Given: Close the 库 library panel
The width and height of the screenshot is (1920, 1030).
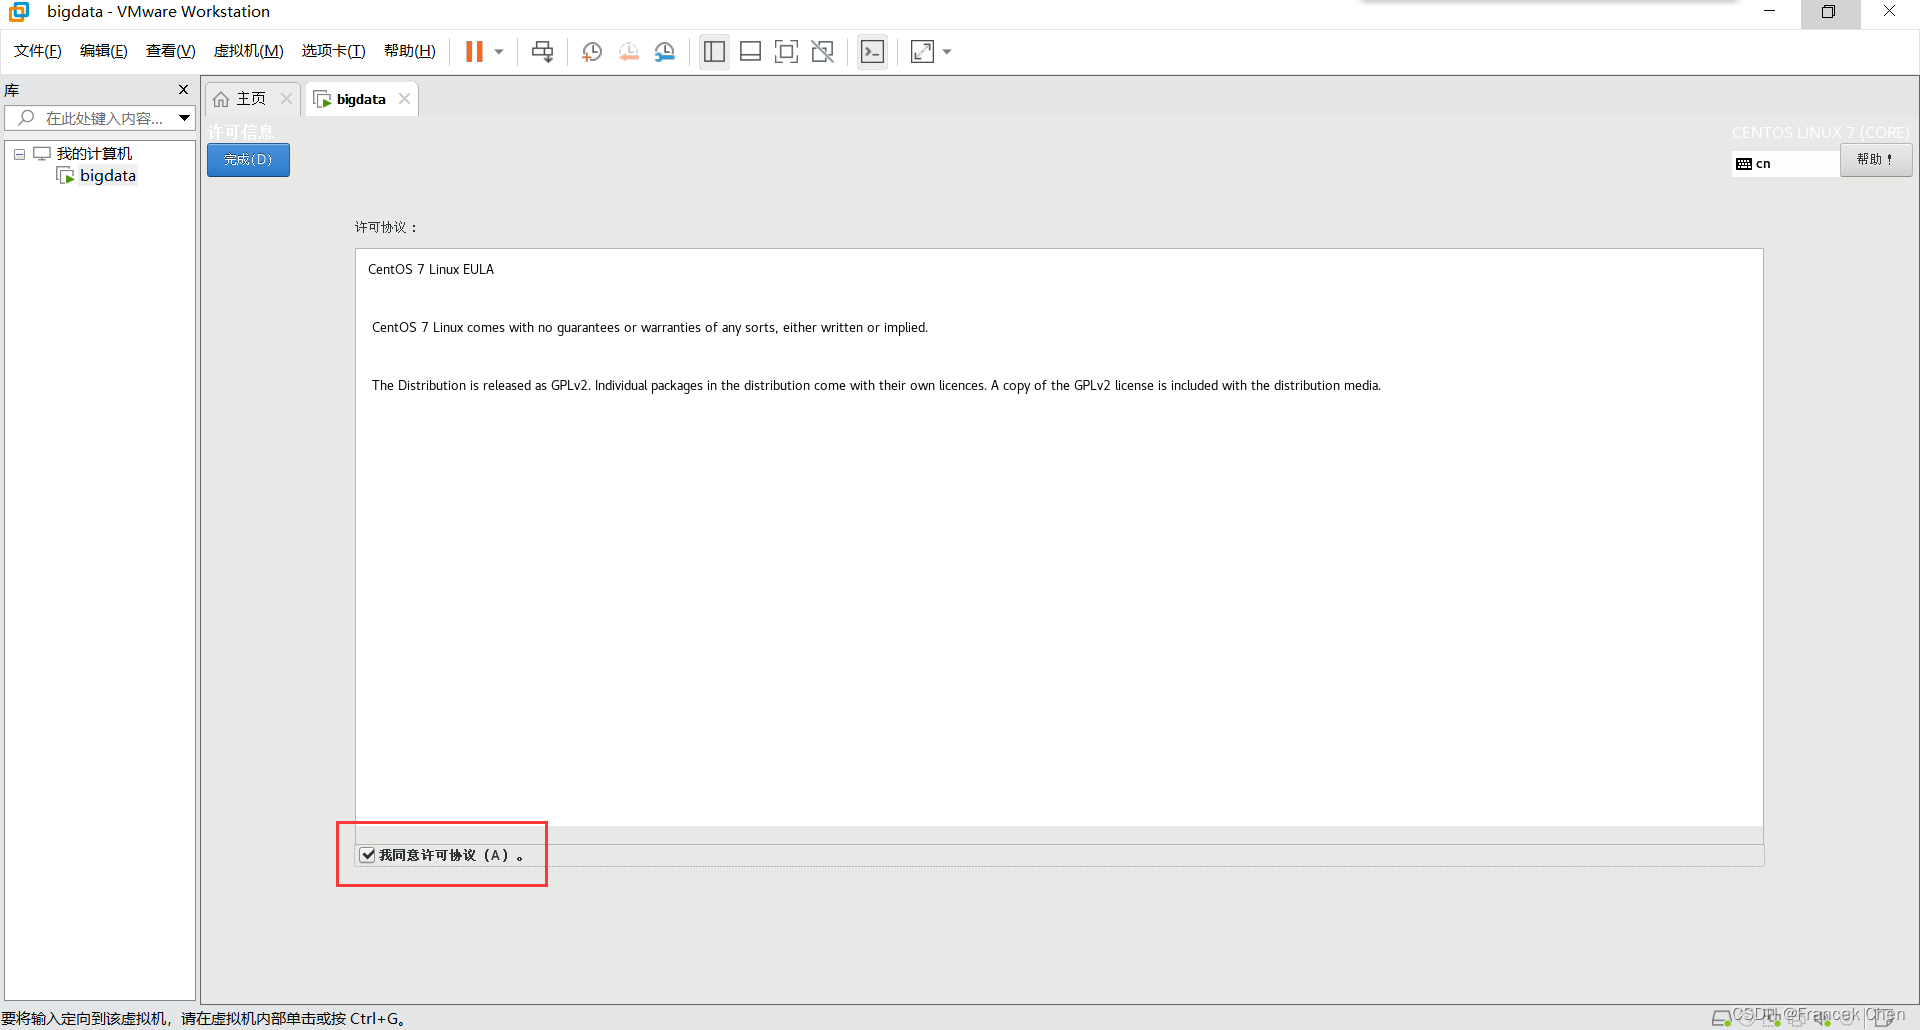Looking at the screenshot, I should click(183, 89).
